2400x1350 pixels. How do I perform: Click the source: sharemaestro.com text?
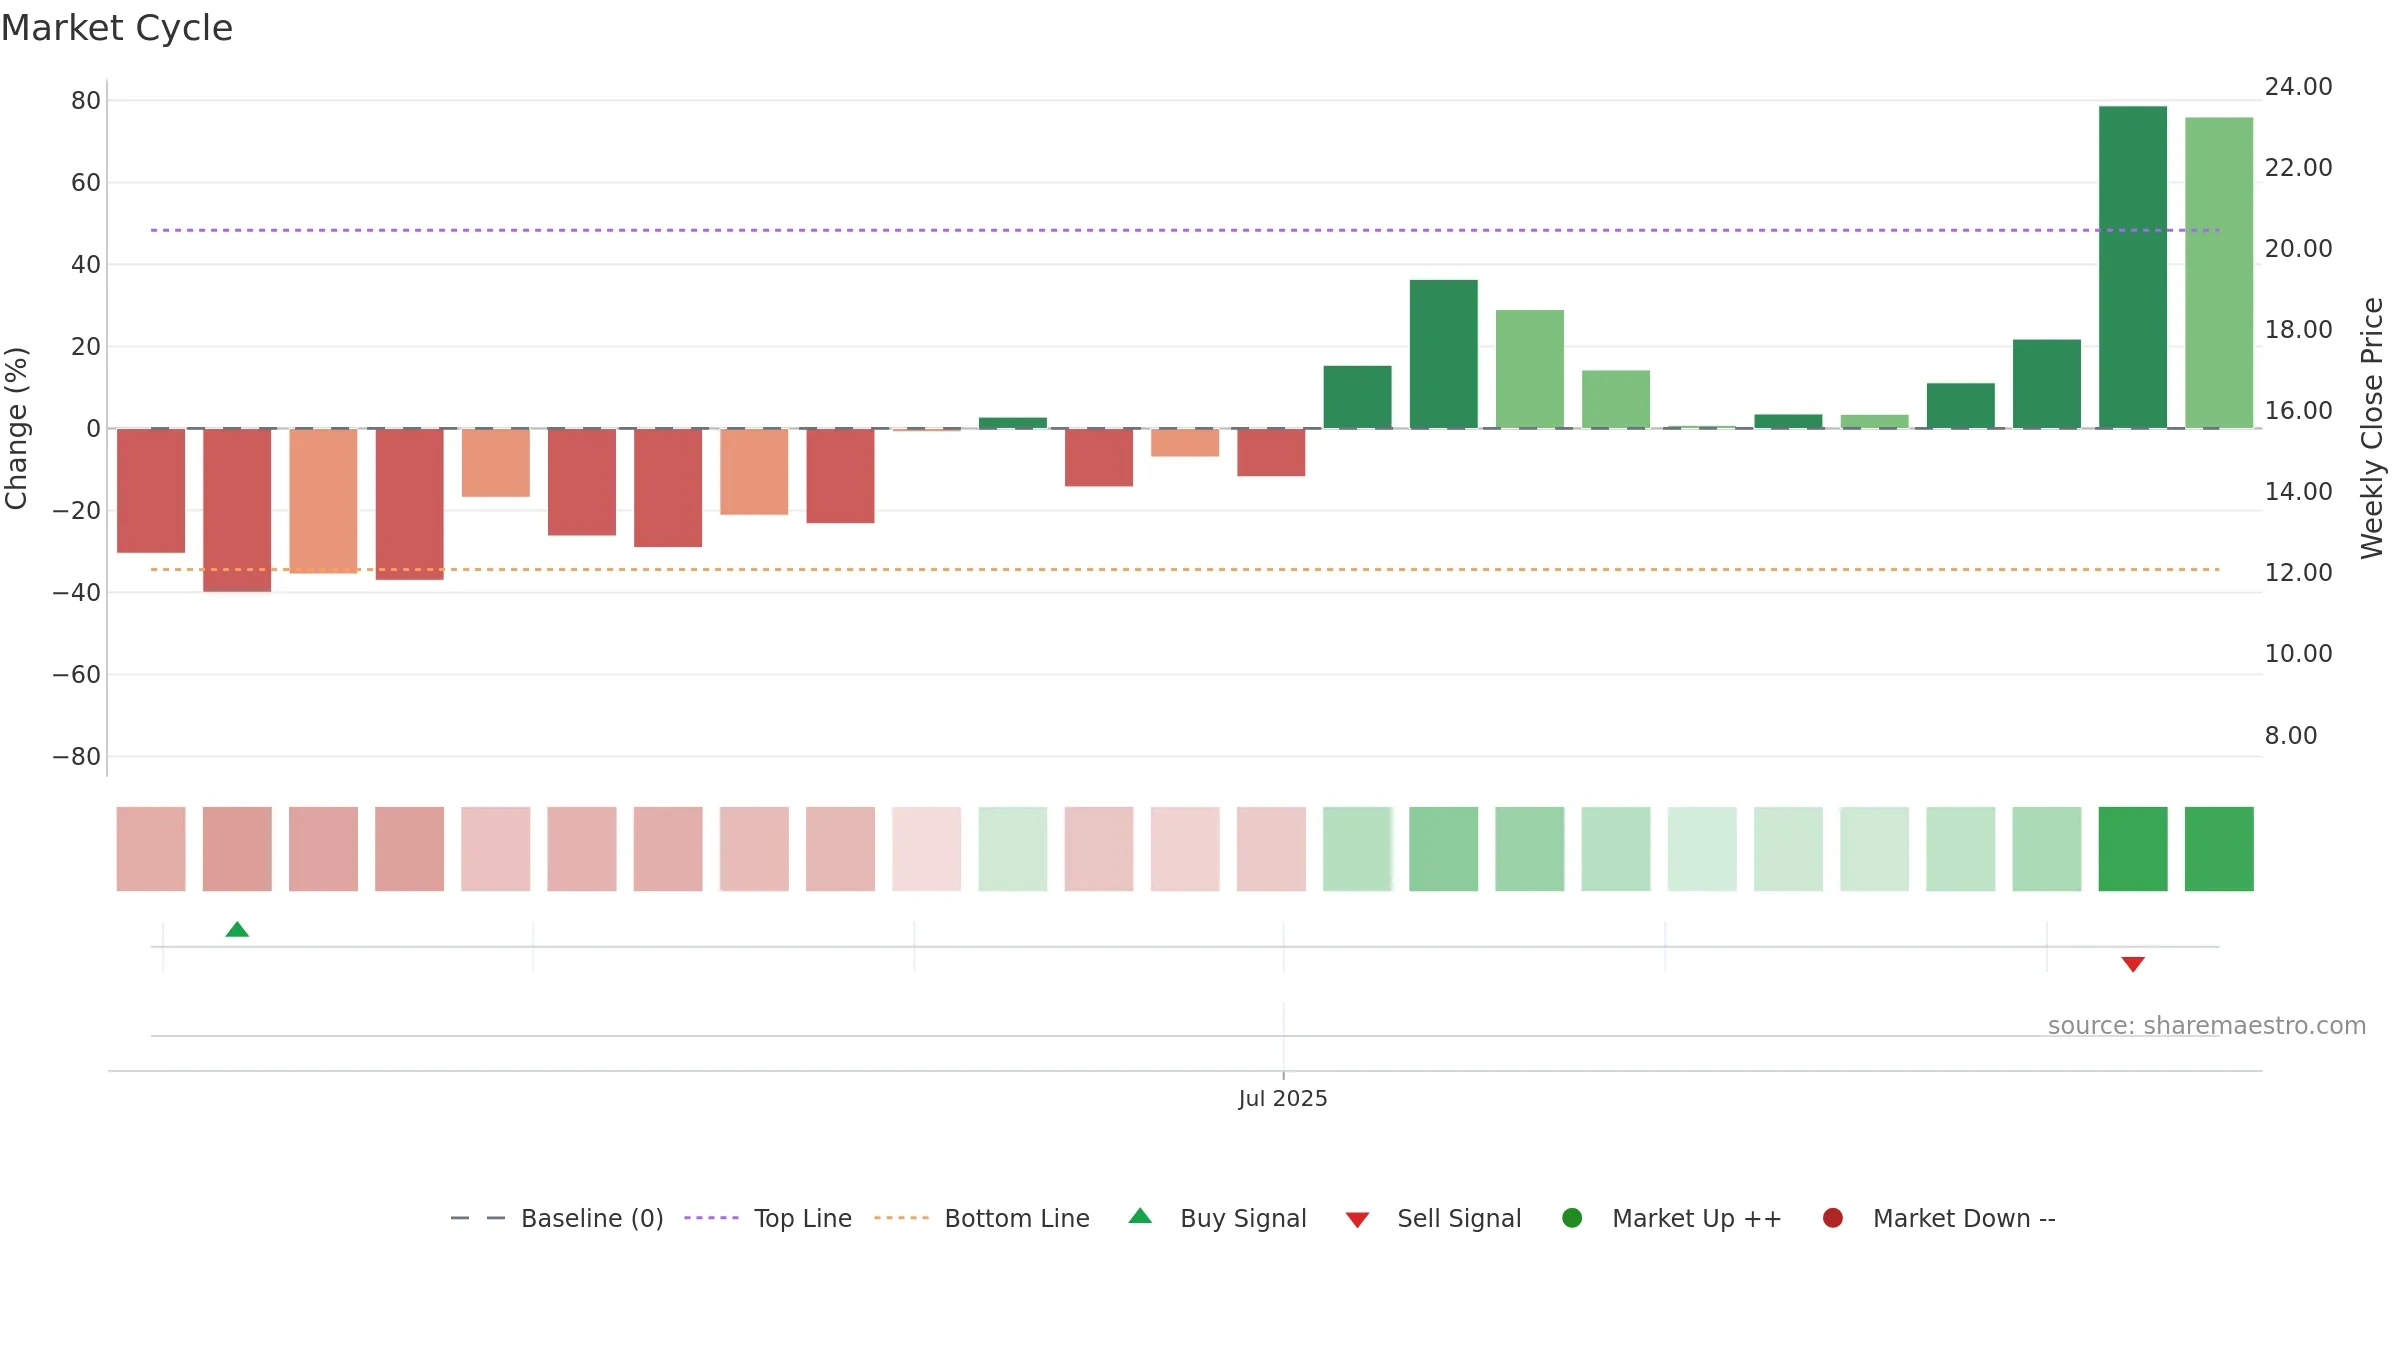coord(2207,1025)
